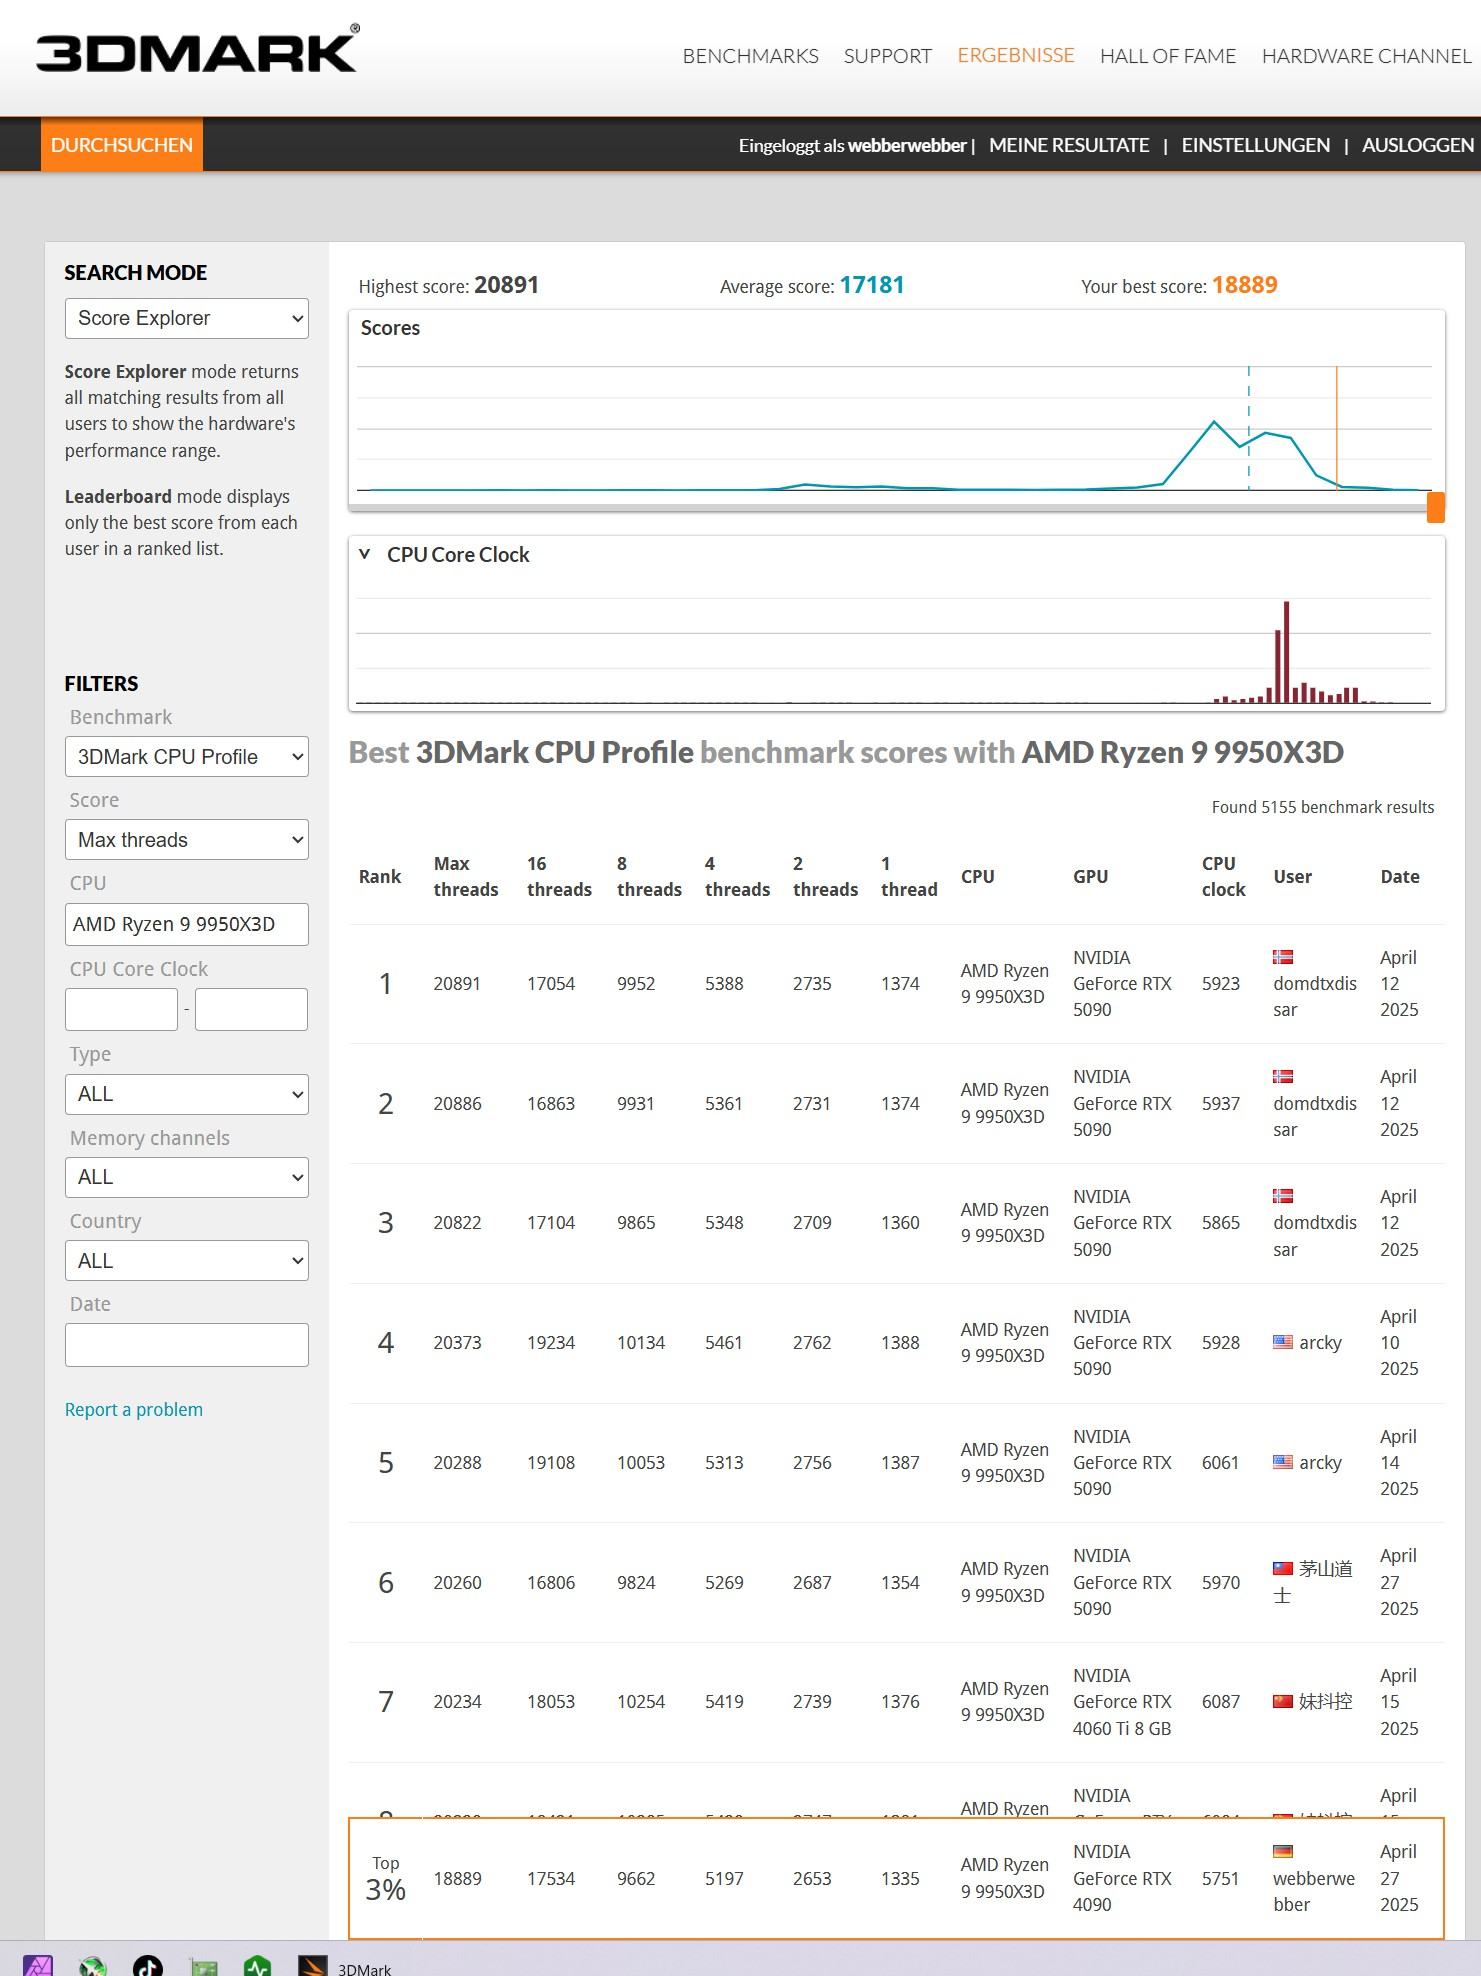
Task: Click the 2 threads column header
Action: click(x=825, y=876)
